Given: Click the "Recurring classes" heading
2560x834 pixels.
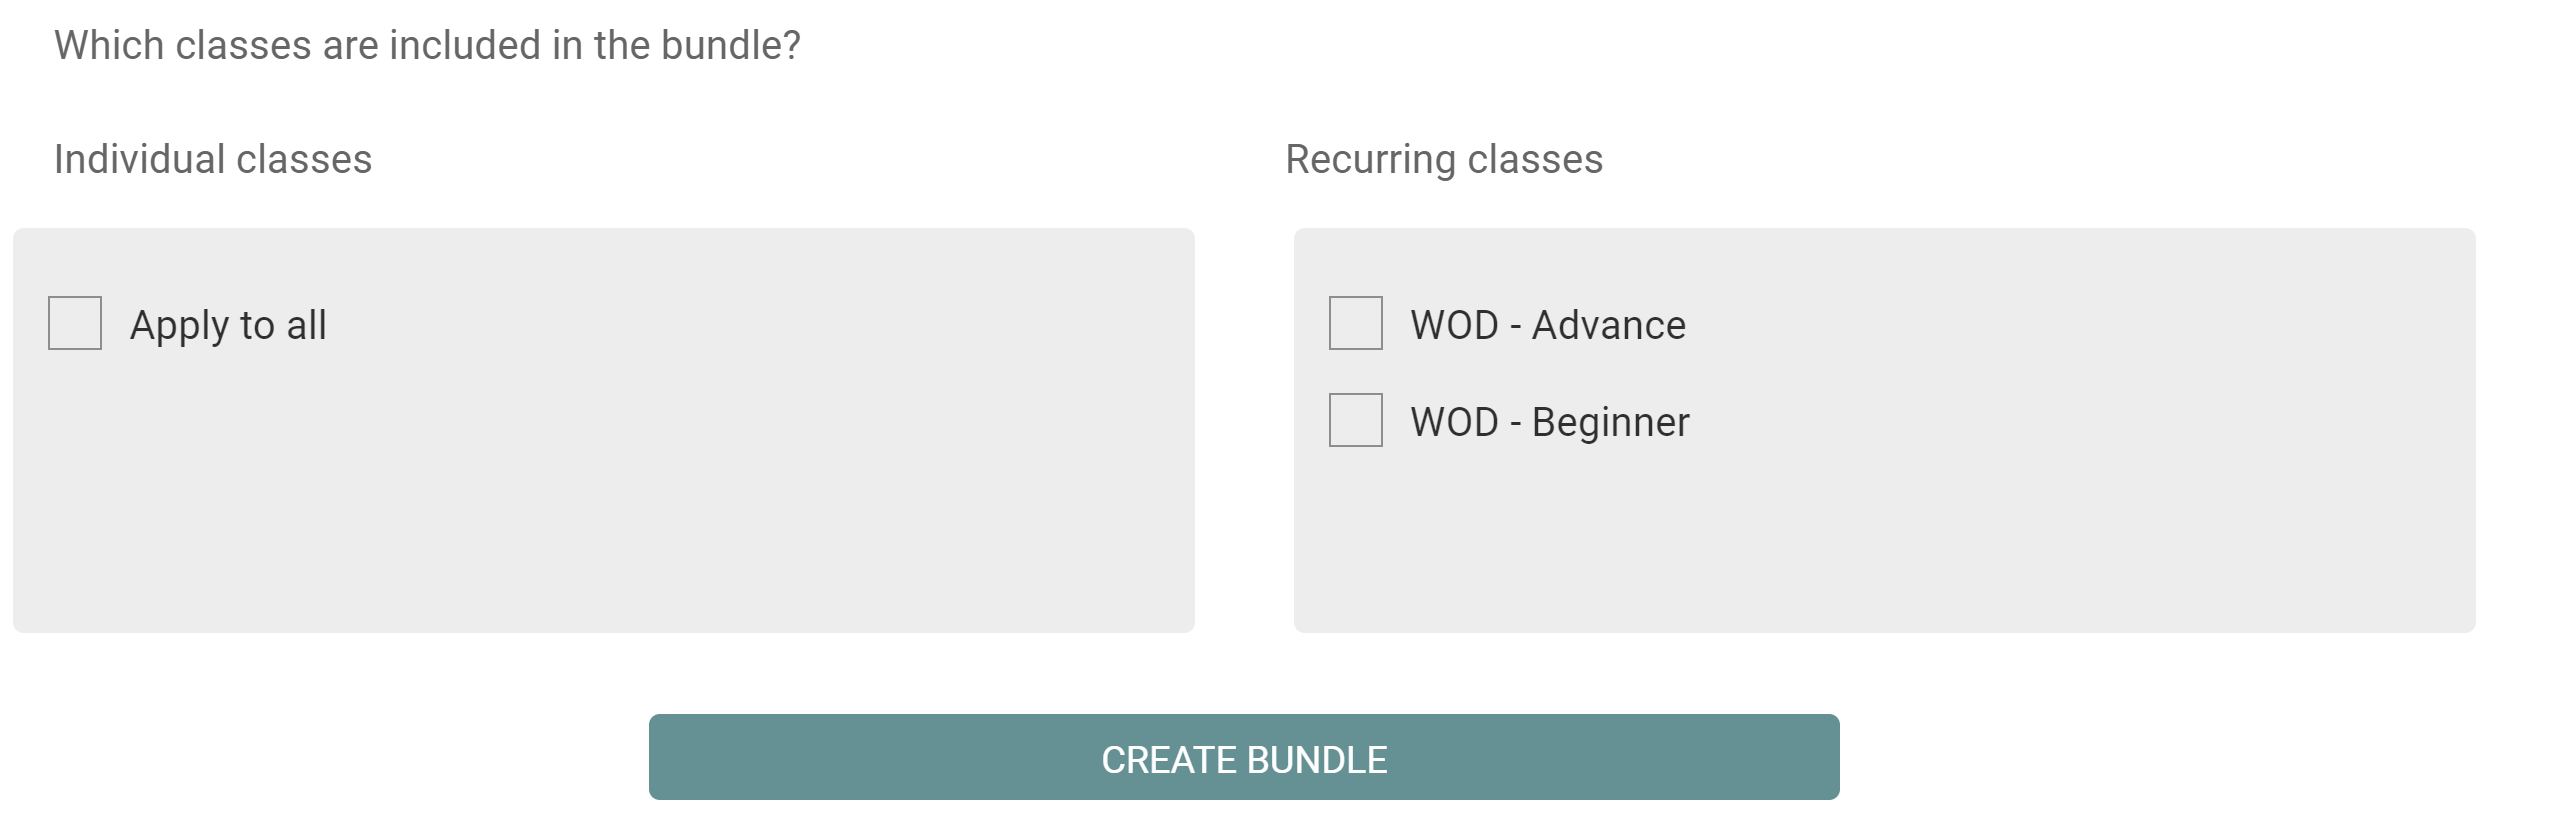Looking at the screenshot, I should point(1444,160).
